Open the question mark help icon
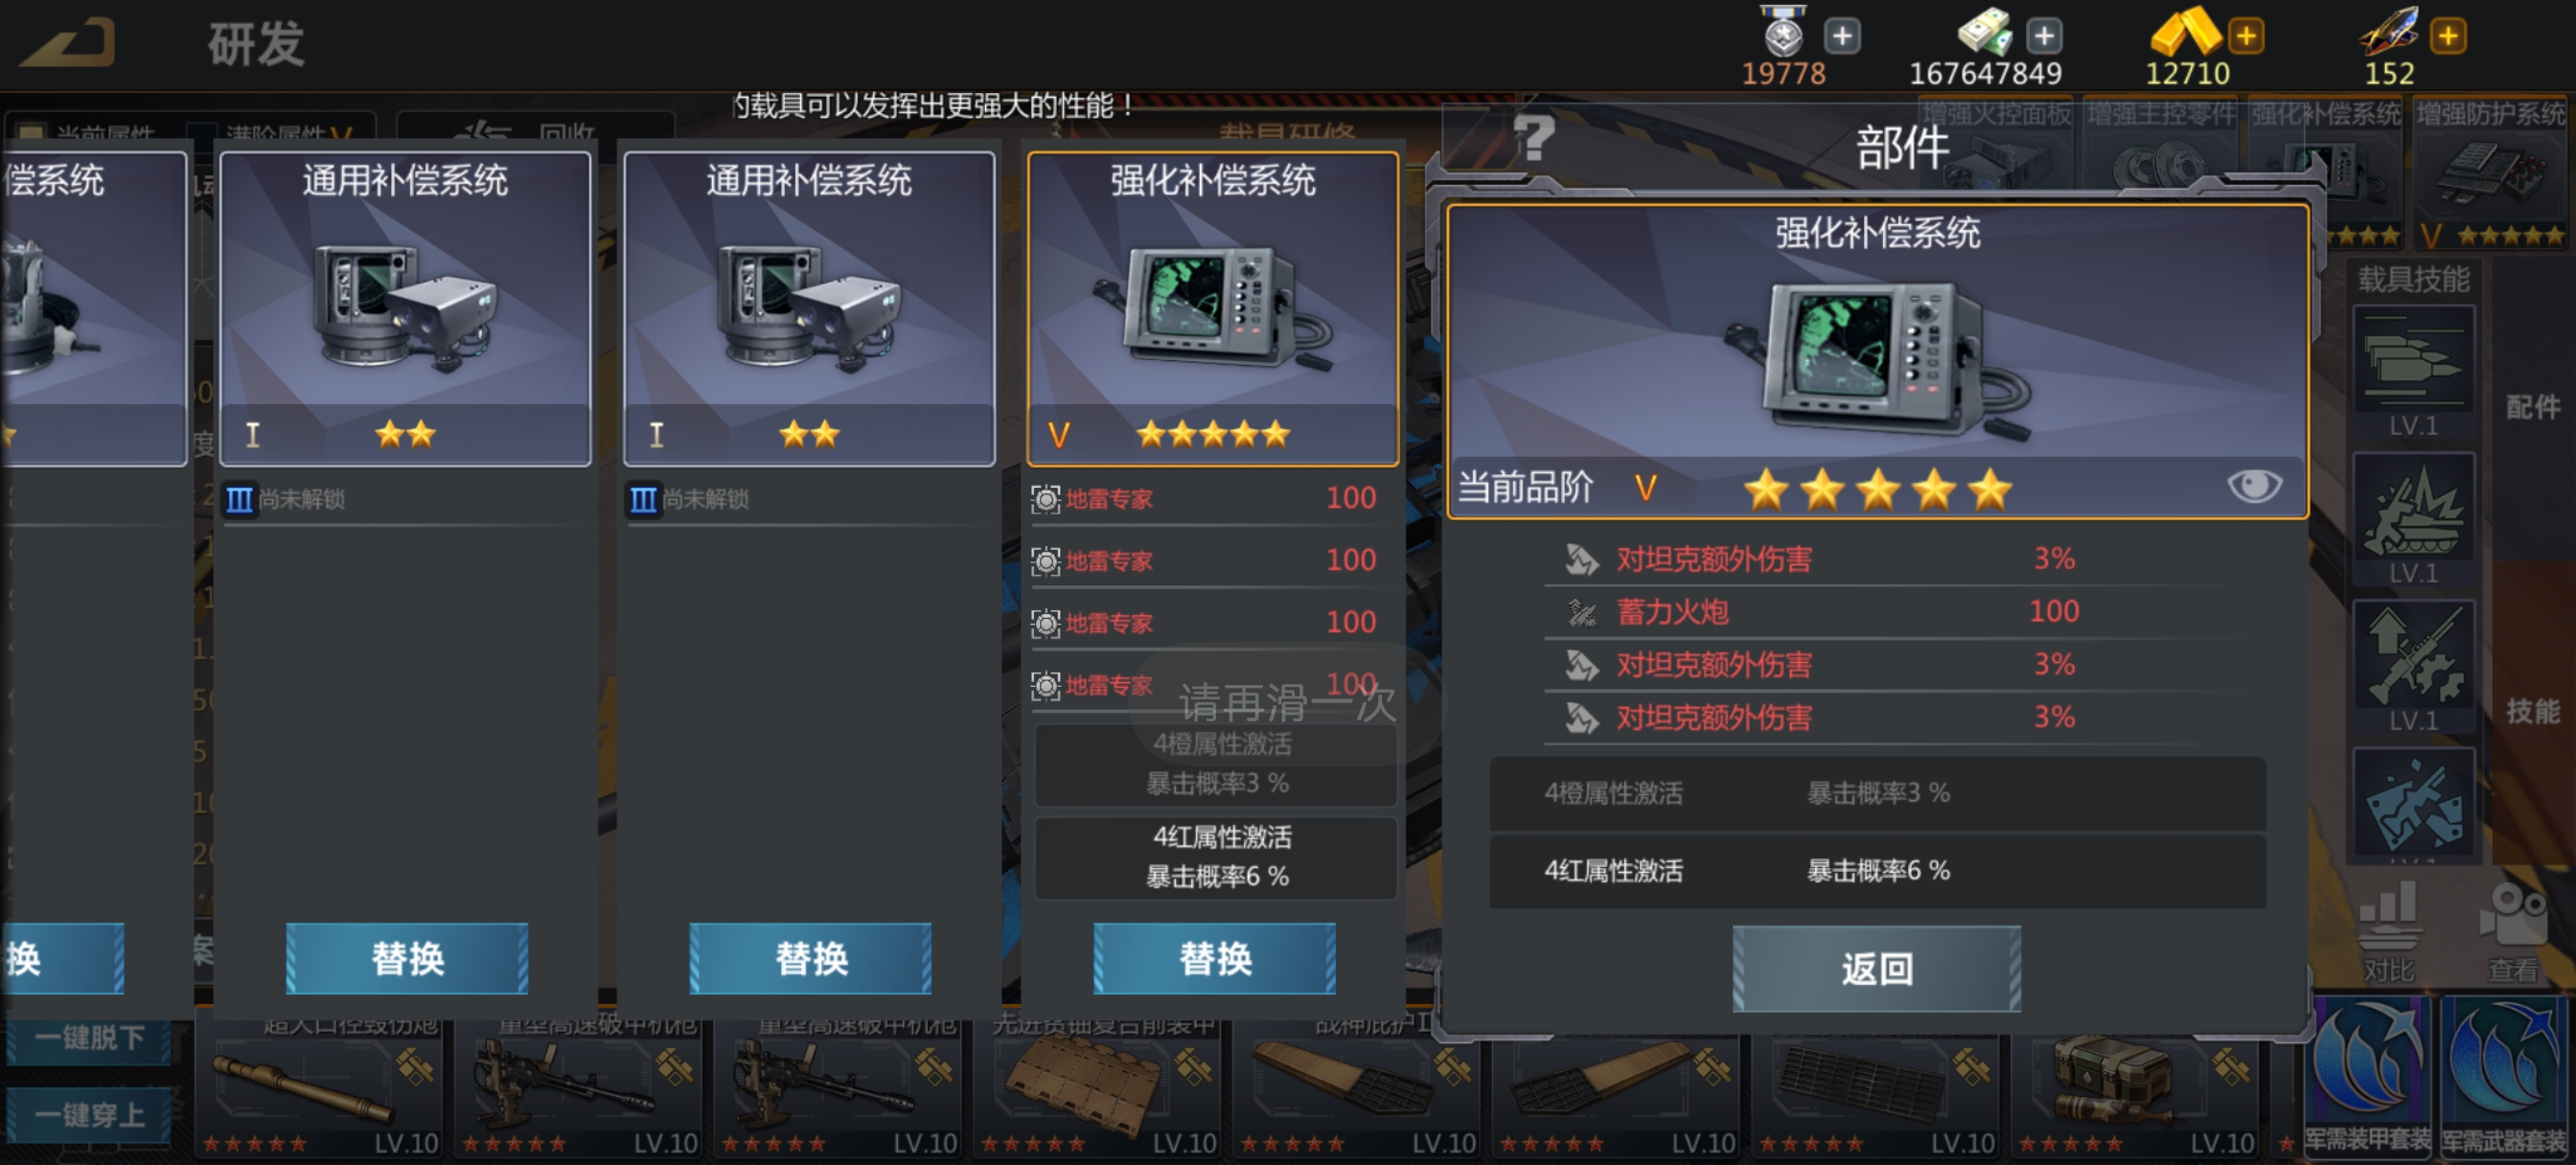The width and height of the screenshot is (2576, 1165). coord(1534,138)
